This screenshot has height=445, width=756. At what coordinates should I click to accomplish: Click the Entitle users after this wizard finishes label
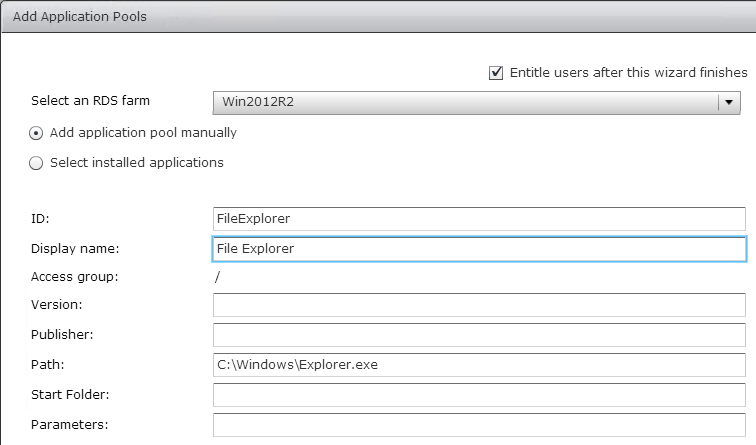628,73
